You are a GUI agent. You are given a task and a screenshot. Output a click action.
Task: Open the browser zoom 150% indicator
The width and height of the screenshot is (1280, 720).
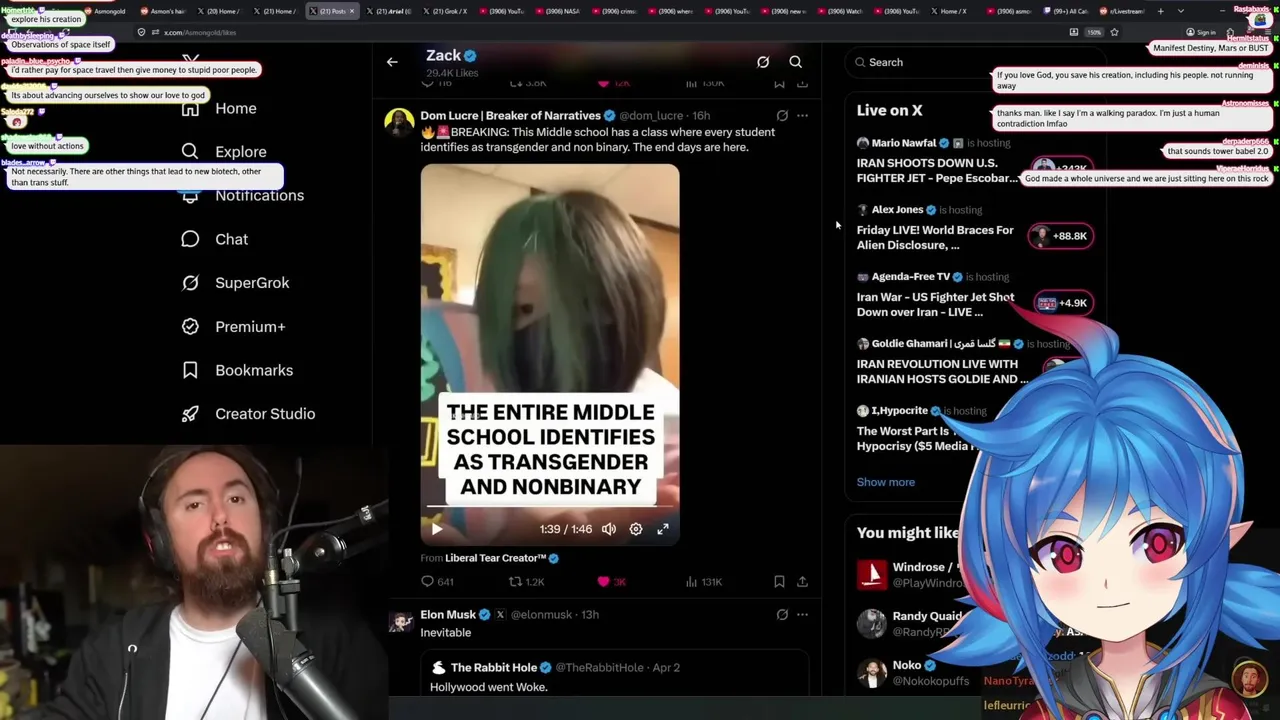coord(1094,32)
